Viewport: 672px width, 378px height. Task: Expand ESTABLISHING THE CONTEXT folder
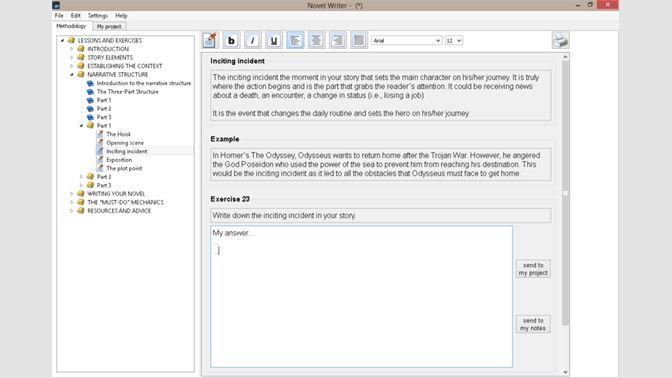(x=72, y=66)
